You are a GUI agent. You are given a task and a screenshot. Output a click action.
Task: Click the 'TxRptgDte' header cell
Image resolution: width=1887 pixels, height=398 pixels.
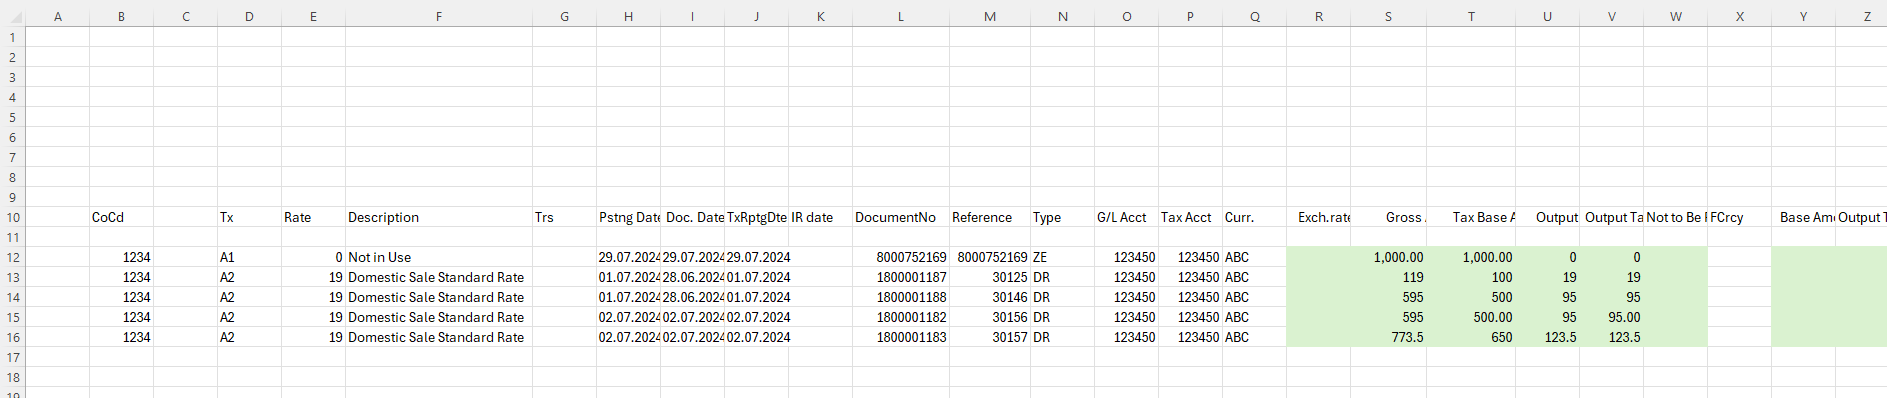pos(757,217)
